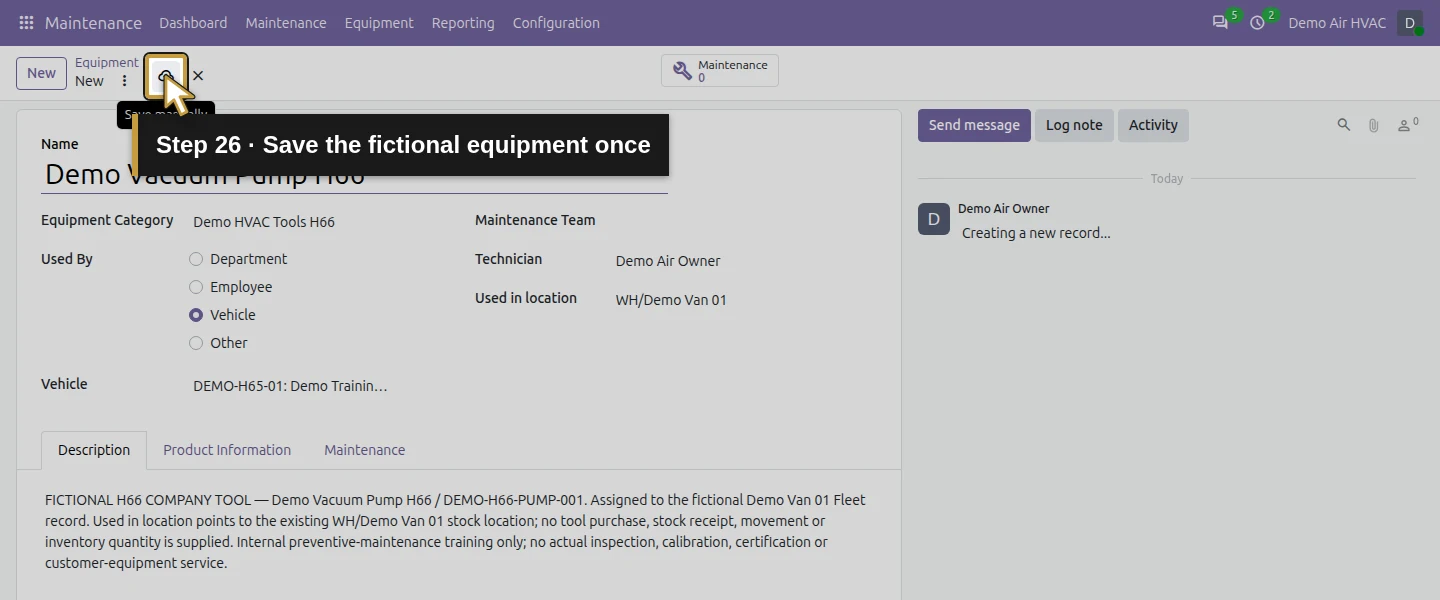Viewport: 1440px width, 600px height.
Task: Open the Configuration menu
Action: [556, 23]
